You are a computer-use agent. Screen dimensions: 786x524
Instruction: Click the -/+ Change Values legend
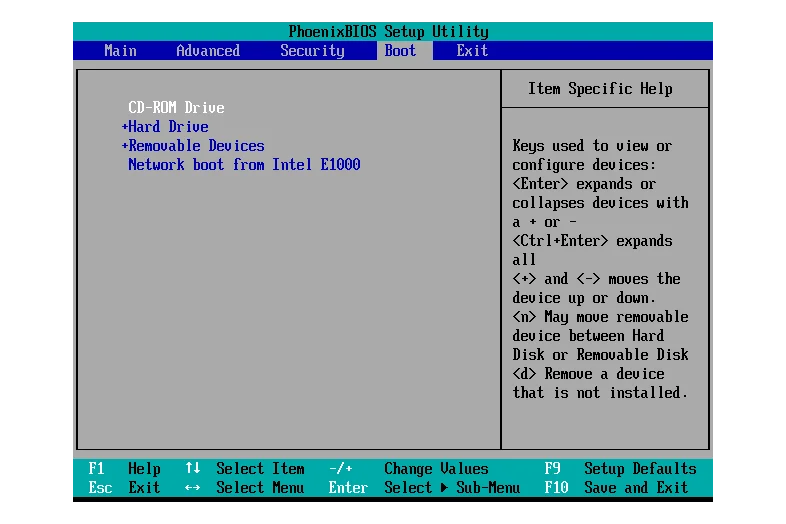[409, 468]
